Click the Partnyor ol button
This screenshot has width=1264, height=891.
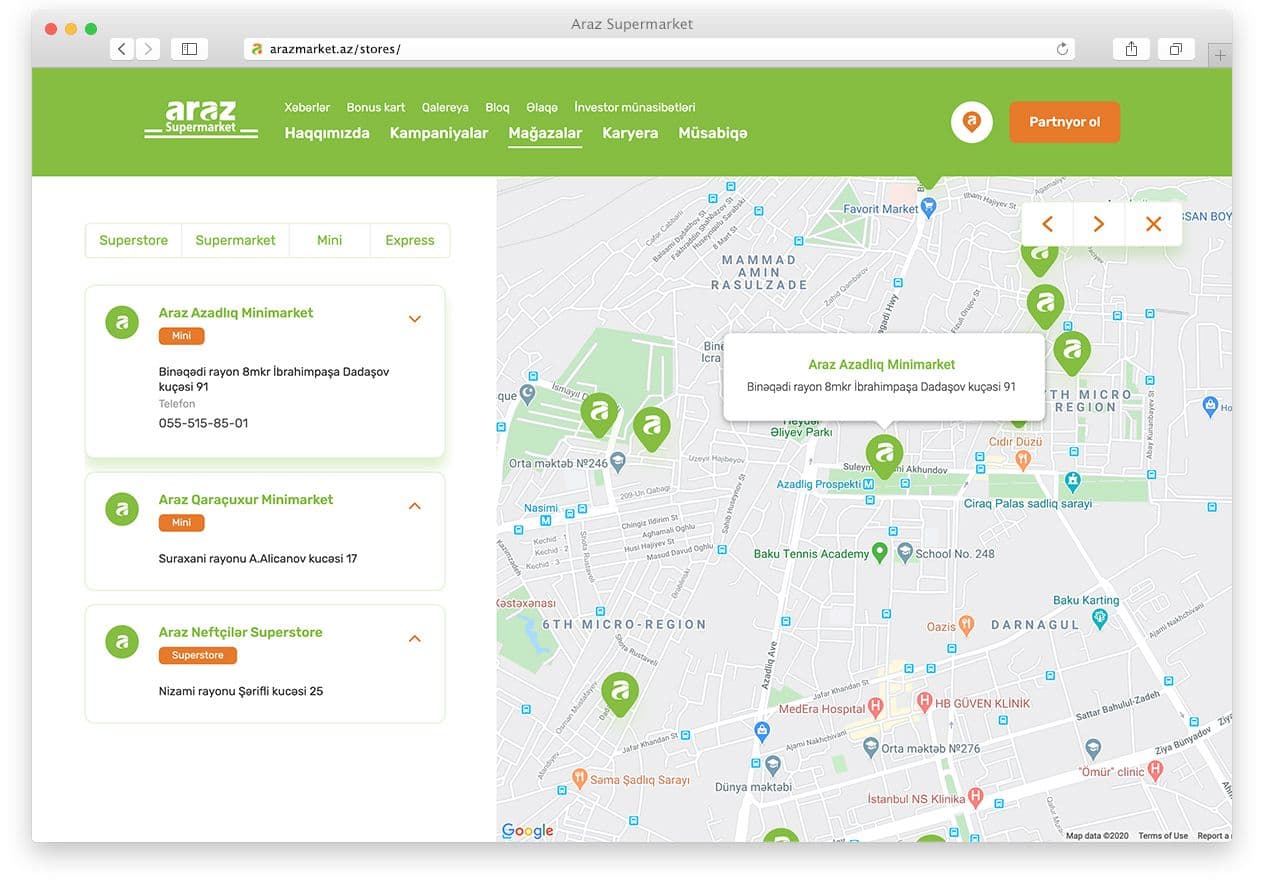1065,122
